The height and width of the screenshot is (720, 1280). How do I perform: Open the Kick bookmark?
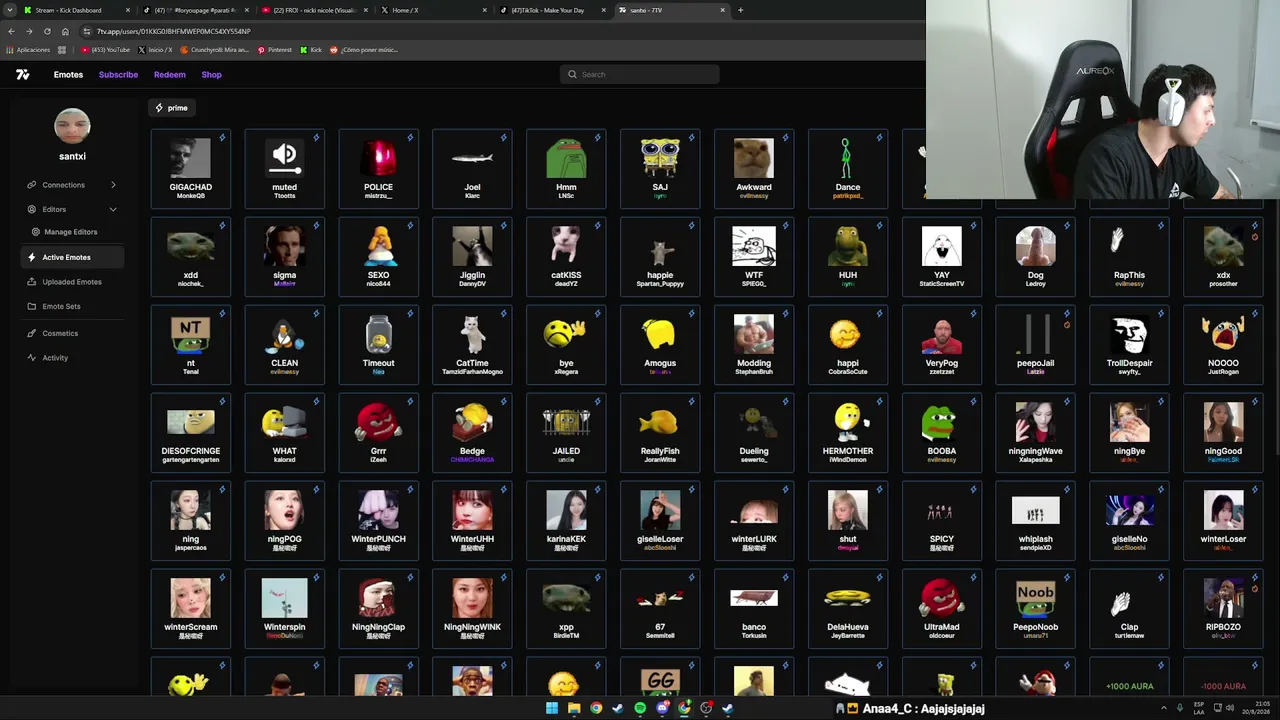311,50
